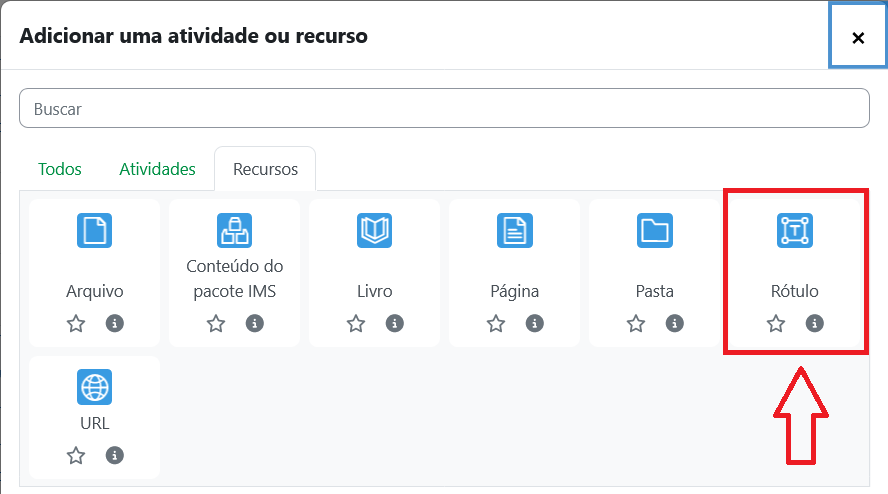Open info icon for Rótulo

click(x=815, y=324)
